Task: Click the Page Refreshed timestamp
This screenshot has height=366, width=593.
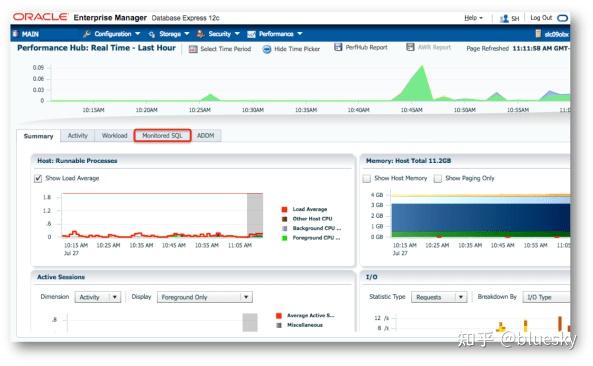Action: [x=541, y=48]
